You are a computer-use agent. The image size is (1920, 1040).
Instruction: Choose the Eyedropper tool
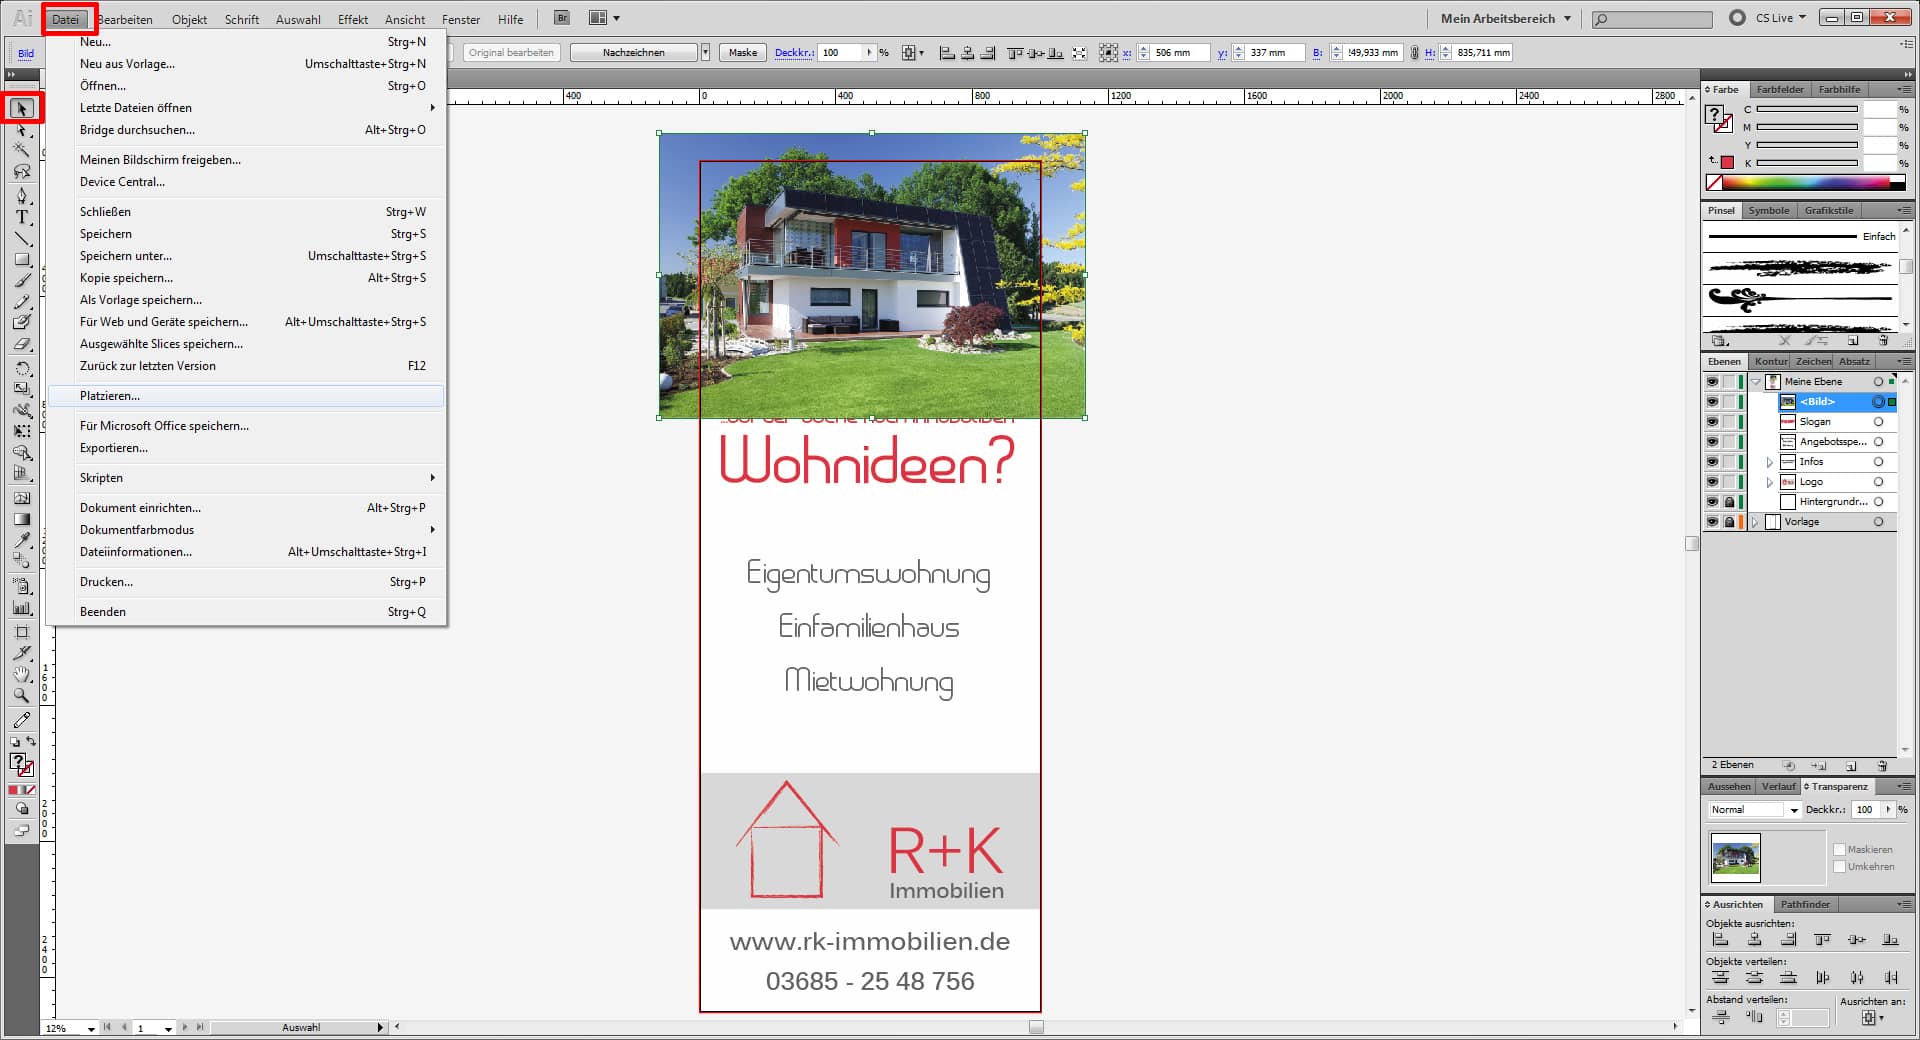(22, 540)
